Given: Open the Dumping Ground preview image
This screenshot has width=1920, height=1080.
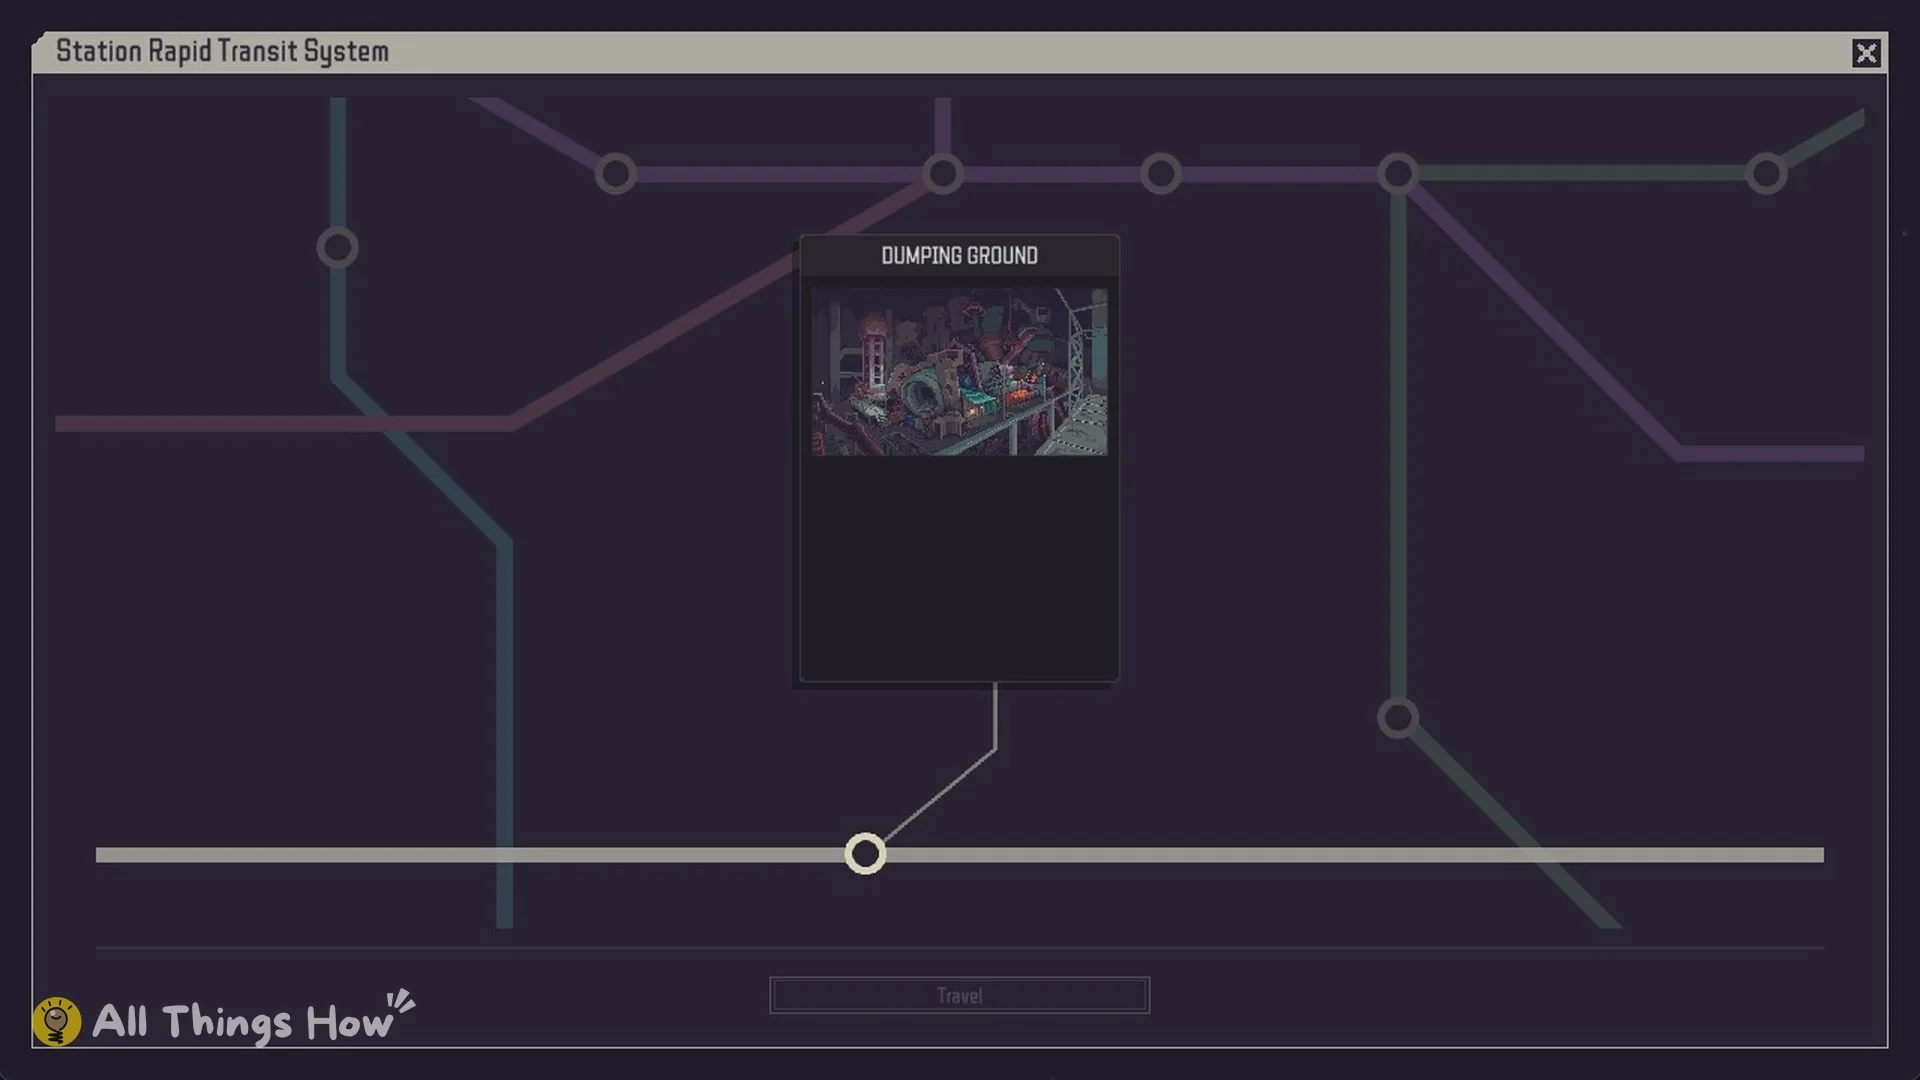Looking at the screenshot, I should (959, 372).
